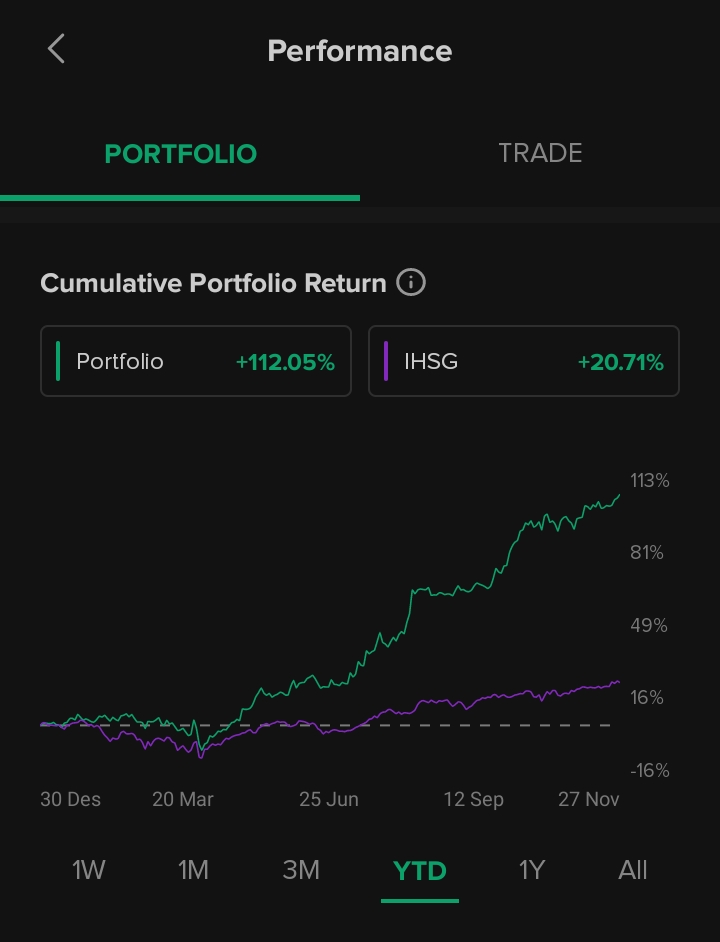This screenshot has height=942, width=720.
Task: Select the 1M time range
Action: (x=193, y=870)
